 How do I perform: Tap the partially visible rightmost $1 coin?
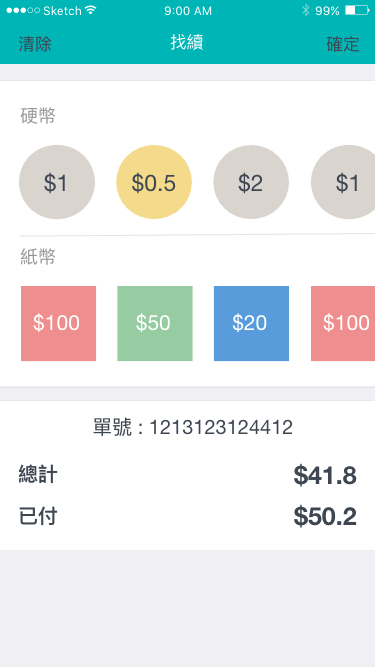coord(343,182)
